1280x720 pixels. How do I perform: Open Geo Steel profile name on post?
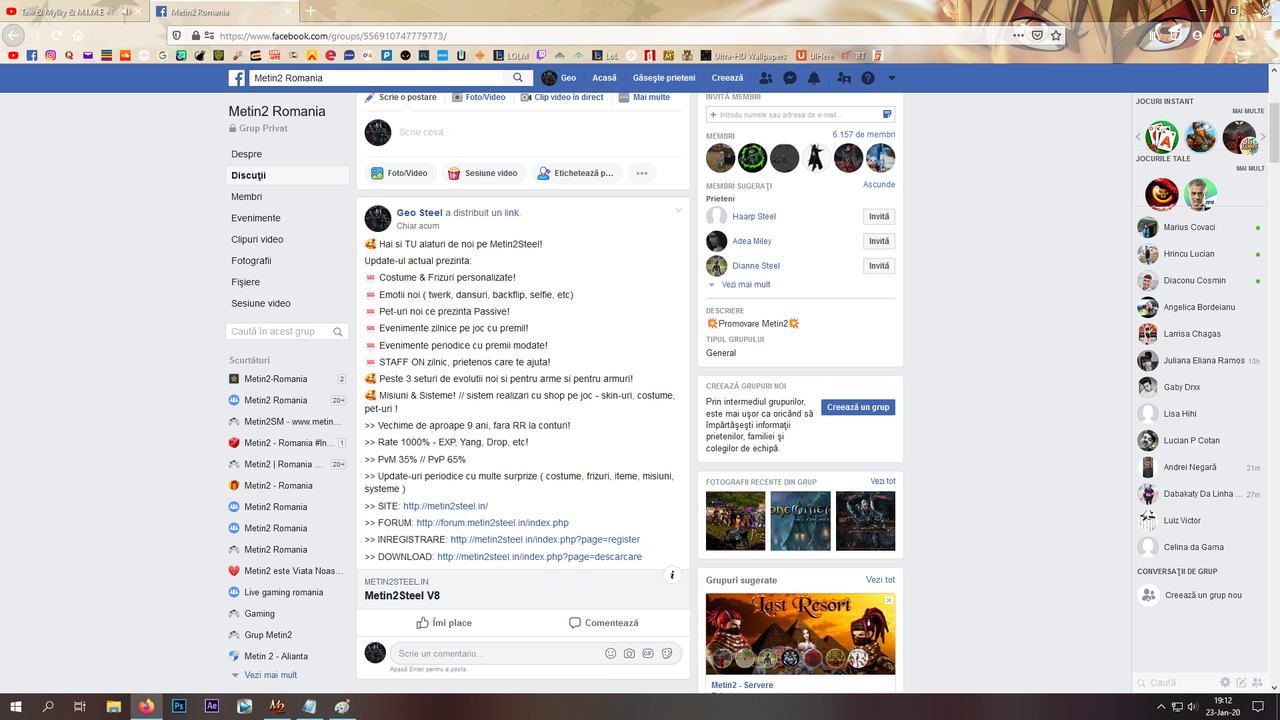point(420,212)
